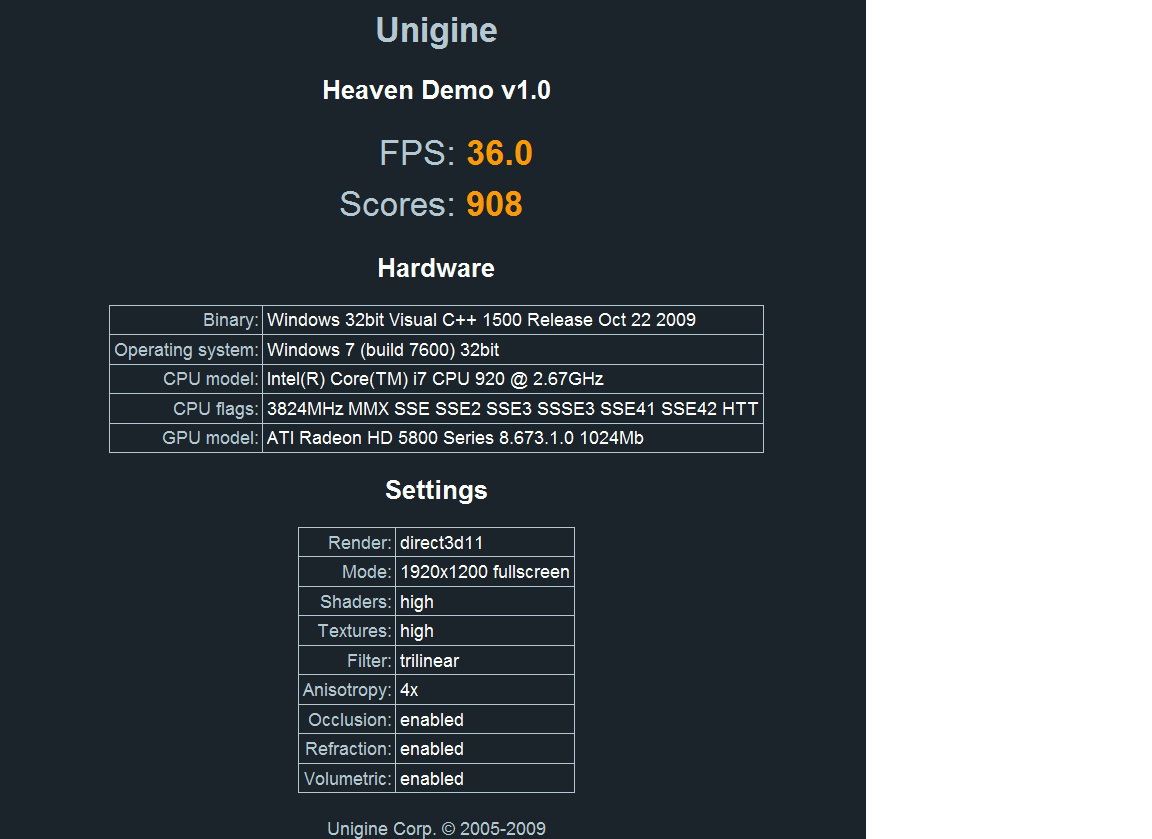The height and width of the screenshot is (839, 1152).
Task: Select the Anisotropy: label cell
Action: pyautogui.click(x=347, y=690)
